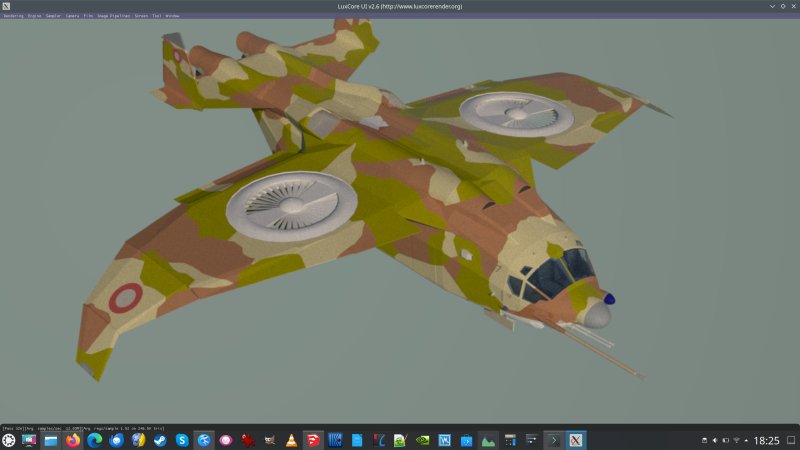
Task: Switch to the terminal taskbar entry
Action: [554, 440]
